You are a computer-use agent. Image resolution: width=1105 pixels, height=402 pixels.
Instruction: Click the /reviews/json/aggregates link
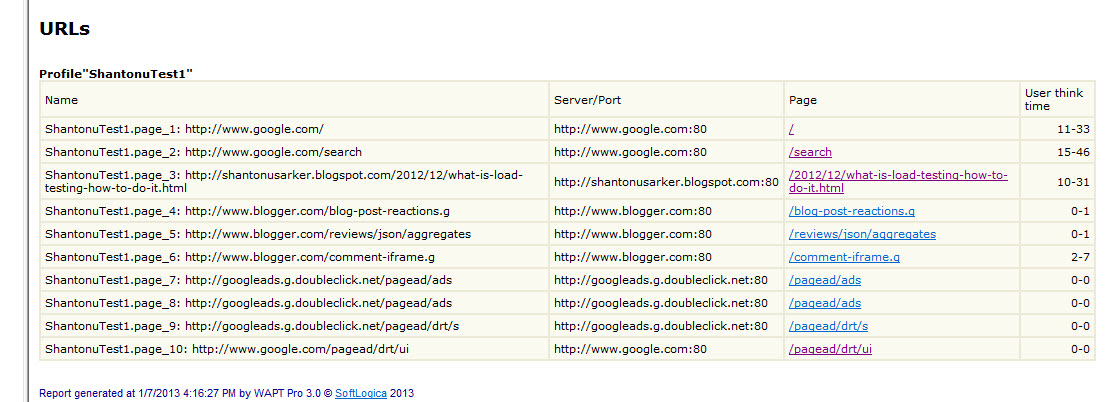click(863, 234)
